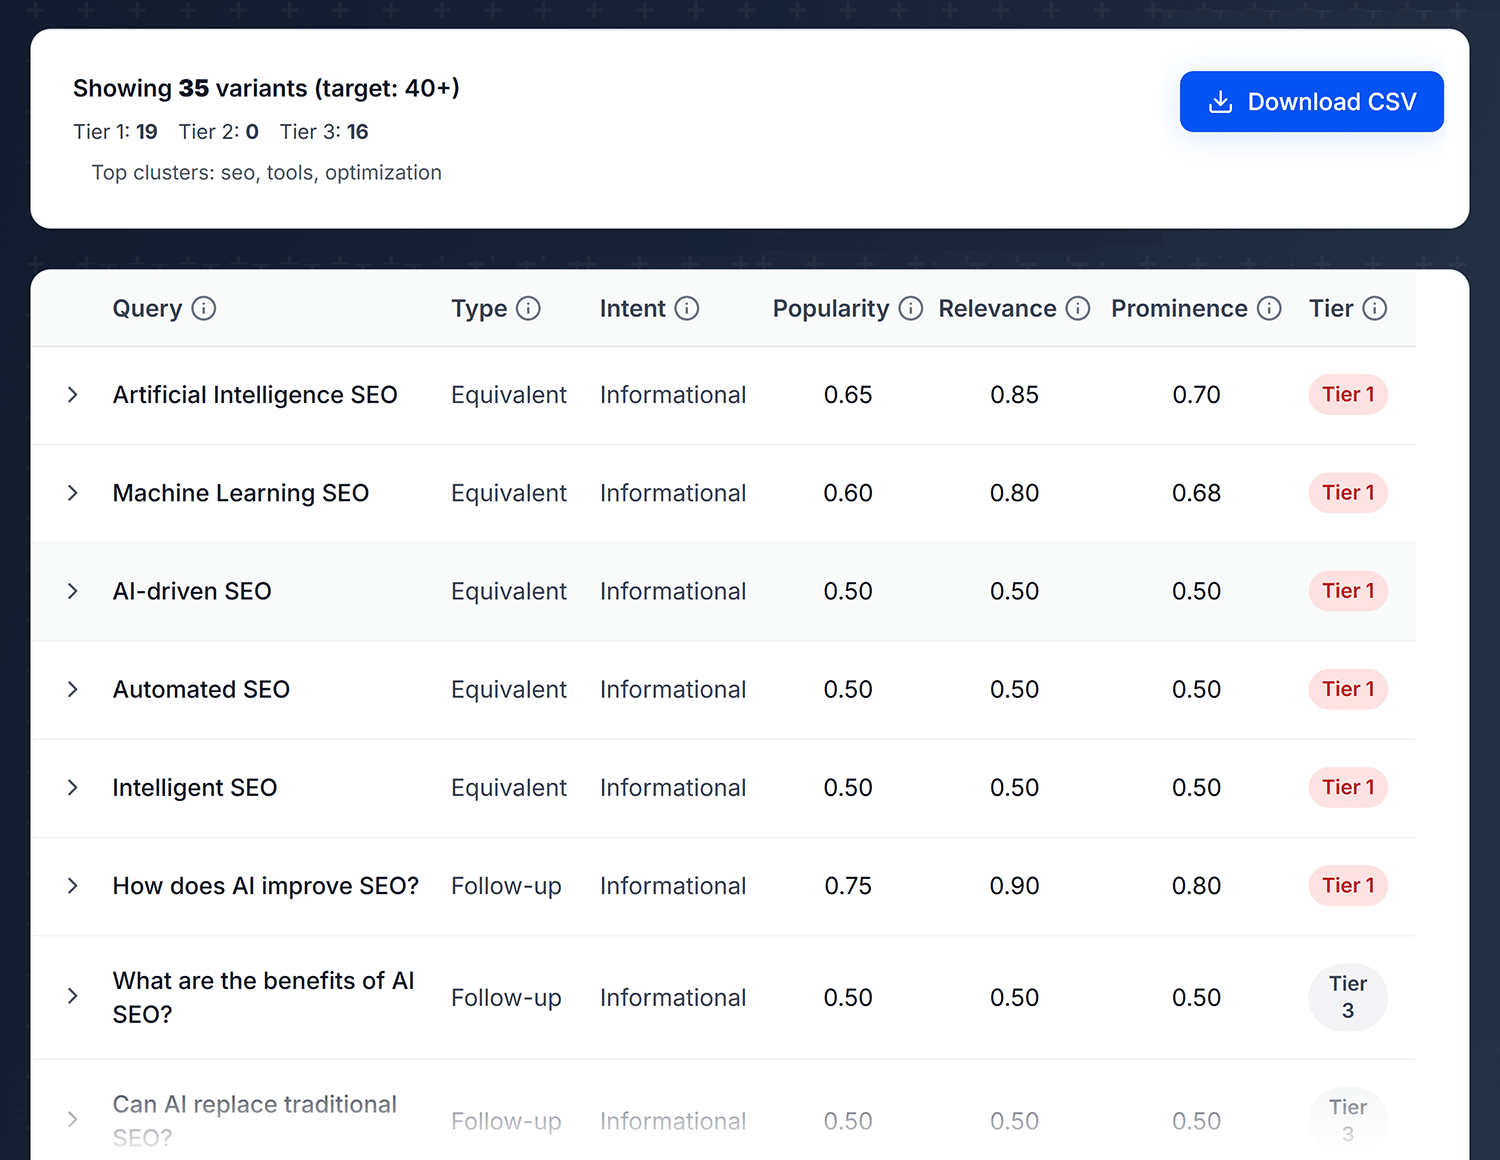
Task: Click the Intent column info icon
Action: tap(687, 308)
